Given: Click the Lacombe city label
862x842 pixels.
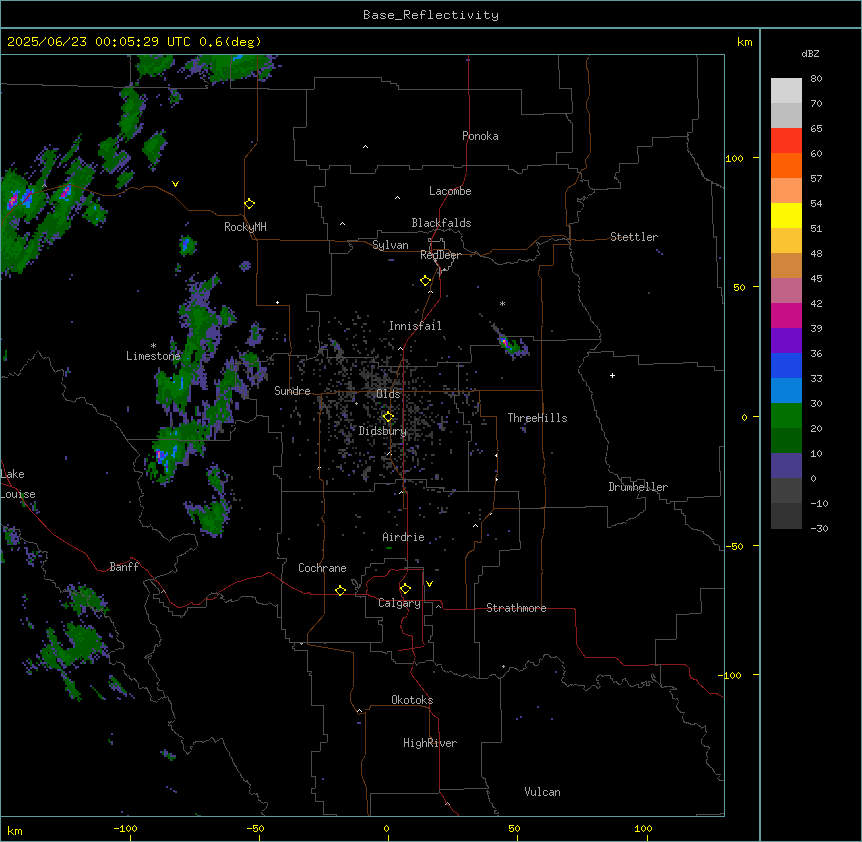Looking at the screenshot, I should (x=450, y=191).
